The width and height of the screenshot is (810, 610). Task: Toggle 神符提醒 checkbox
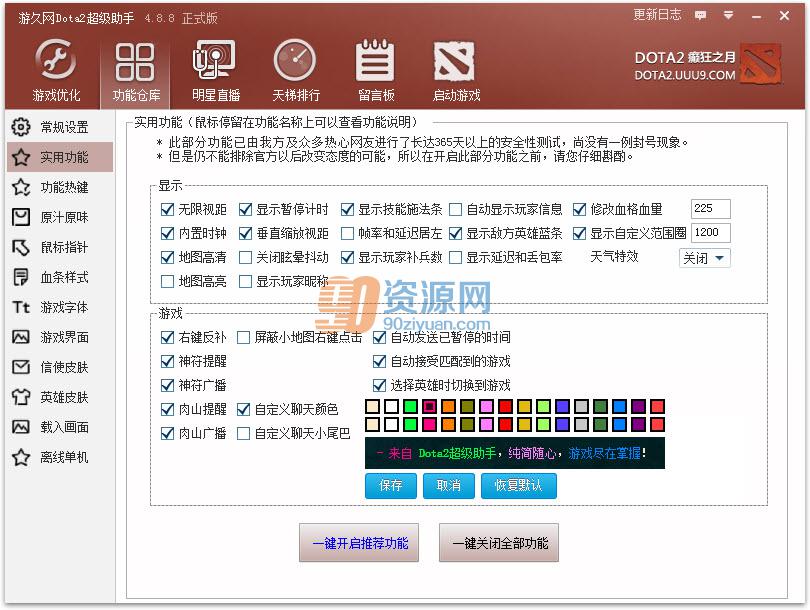[167, 361]
